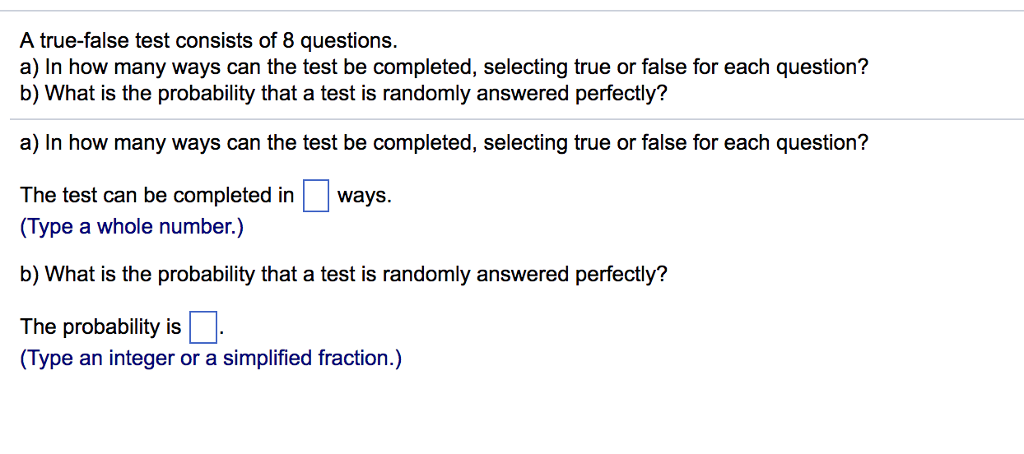Click the sentence "A true-false test consists of 8 questions."
The height and width of the screenshot is (454, 1024).
(x=208, y=42)
